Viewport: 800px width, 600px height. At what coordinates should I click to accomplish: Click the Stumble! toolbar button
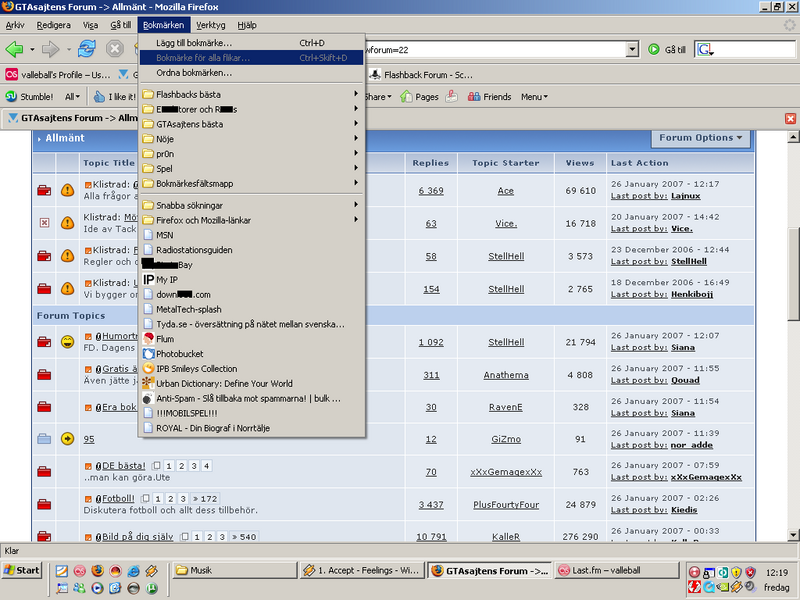coord(30,97)
